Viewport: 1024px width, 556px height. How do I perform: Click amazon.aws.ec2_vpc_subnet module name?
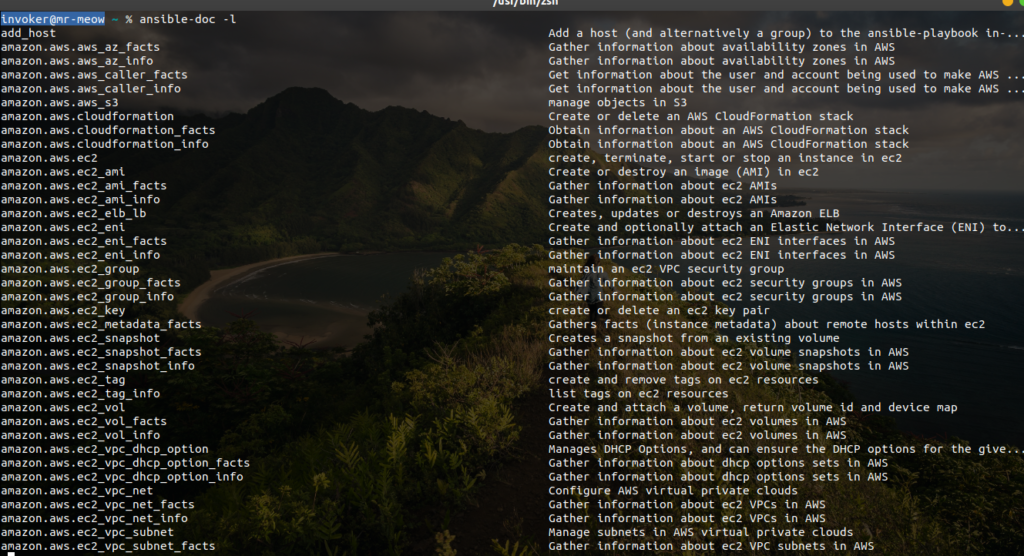click(88, 532)
